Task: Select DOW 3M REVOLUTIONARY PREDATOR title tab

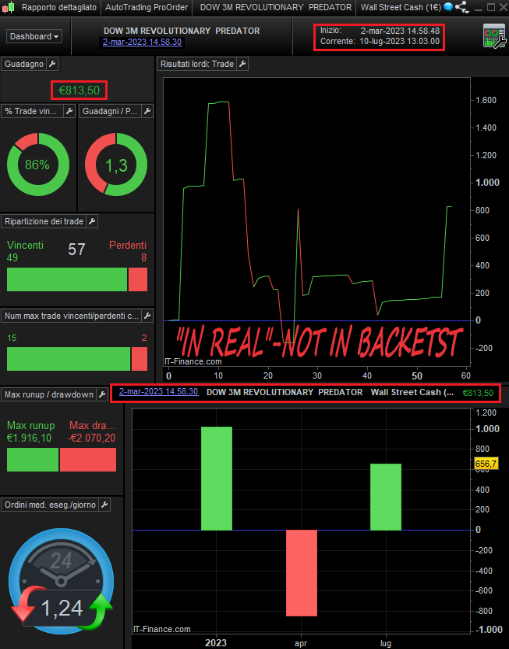Action: [276, 7]
